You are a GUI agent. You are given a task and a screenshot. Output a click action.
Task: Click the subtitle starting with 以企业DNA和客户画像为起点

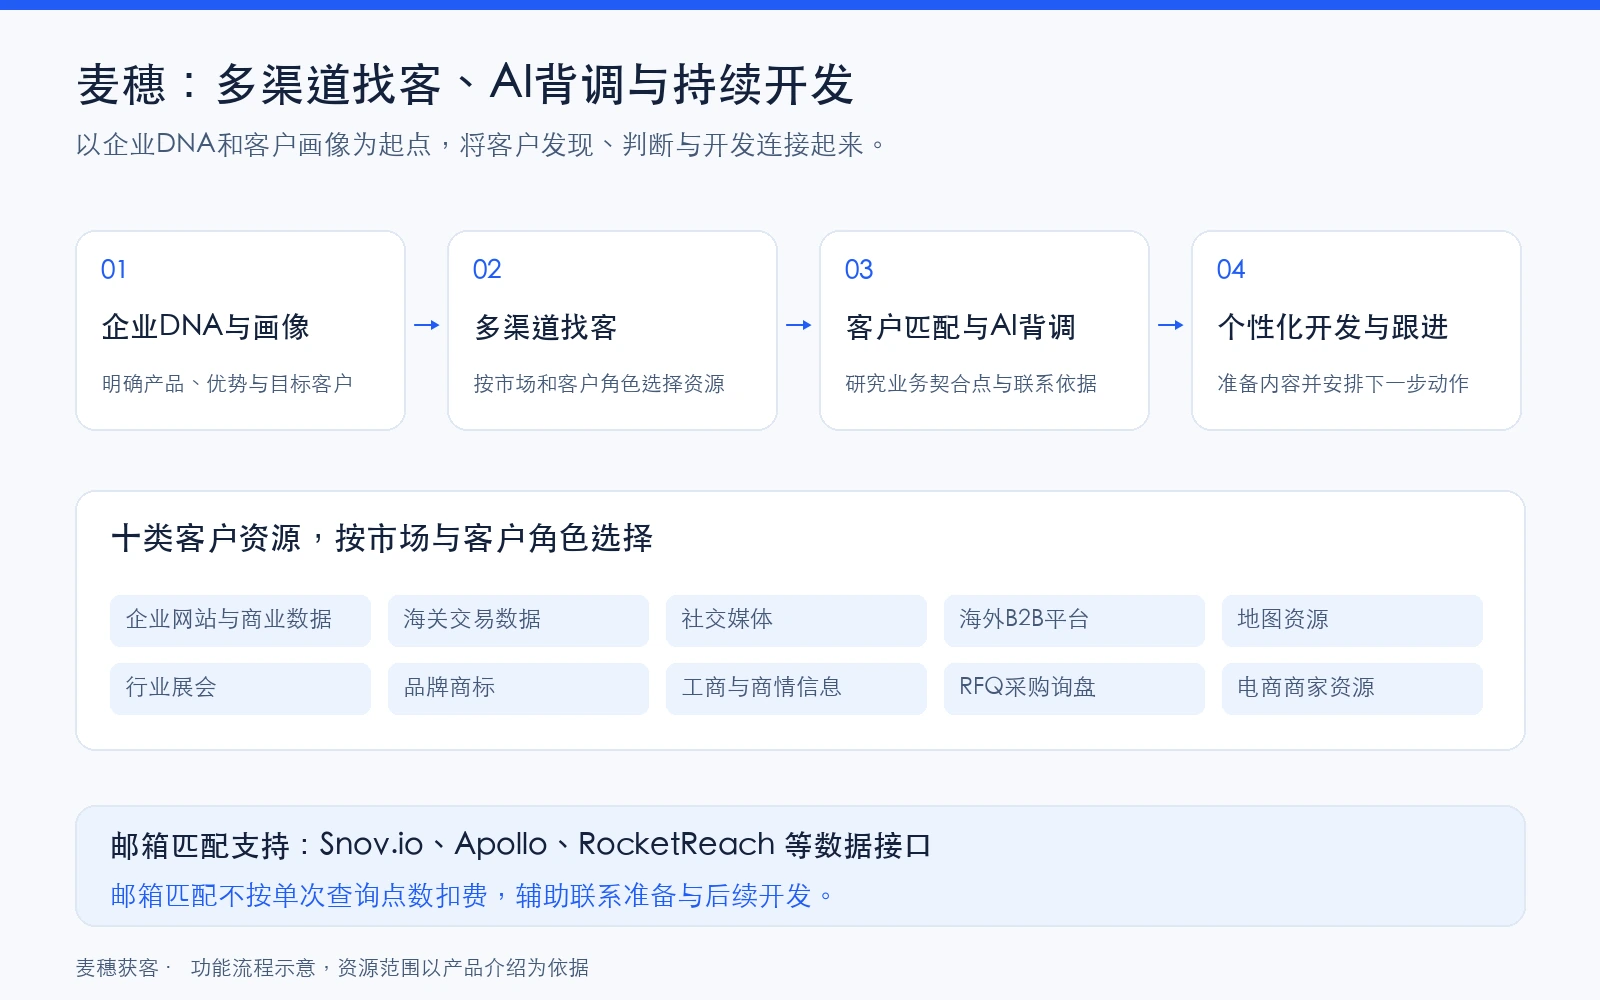pyautogui.click(x=482, y=145)
